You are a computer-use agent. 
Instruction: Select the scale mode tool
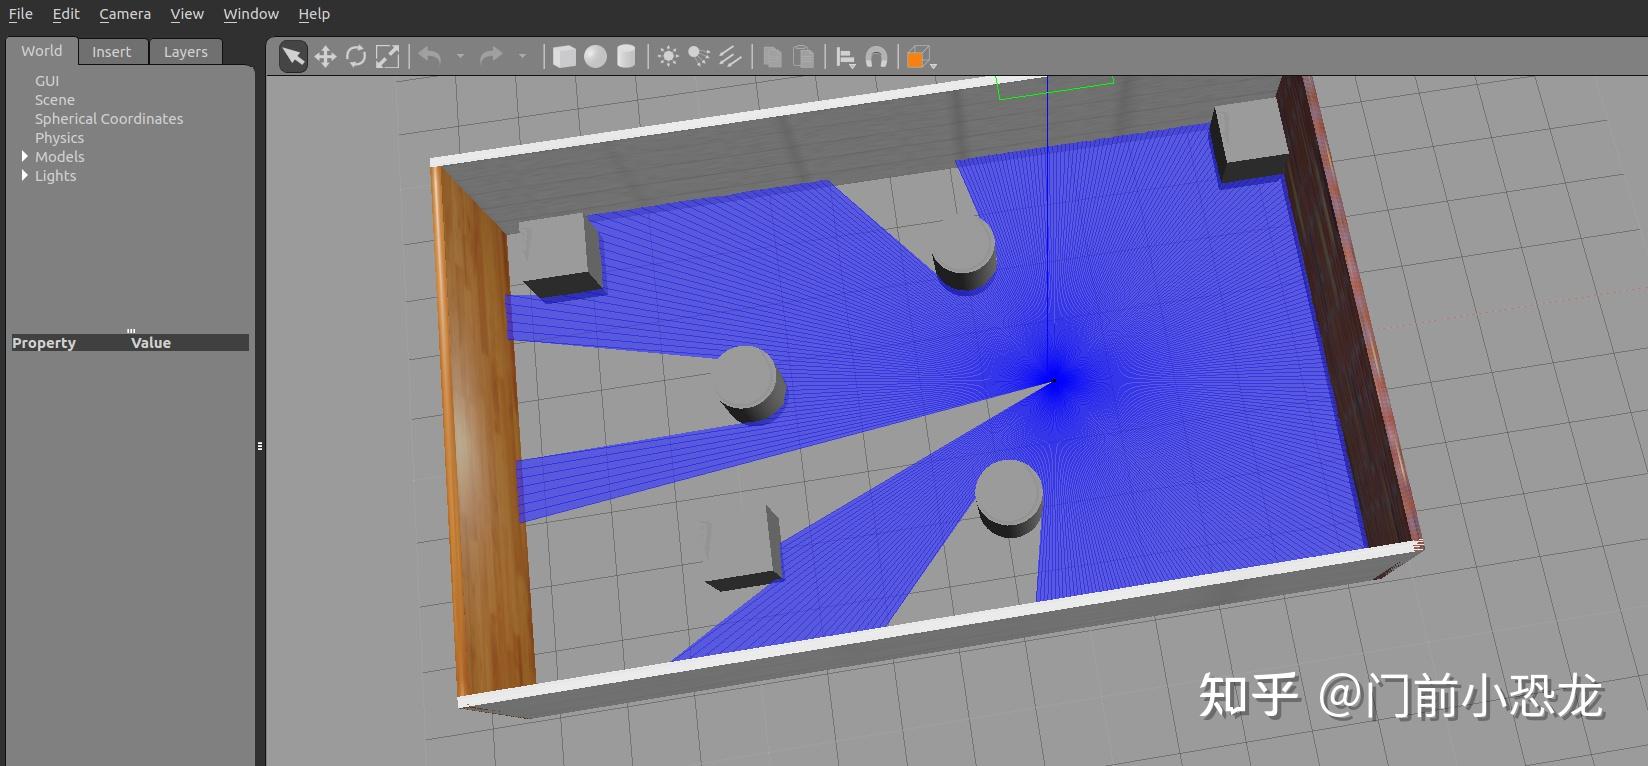pyautogui.click(x=387, y=57)
